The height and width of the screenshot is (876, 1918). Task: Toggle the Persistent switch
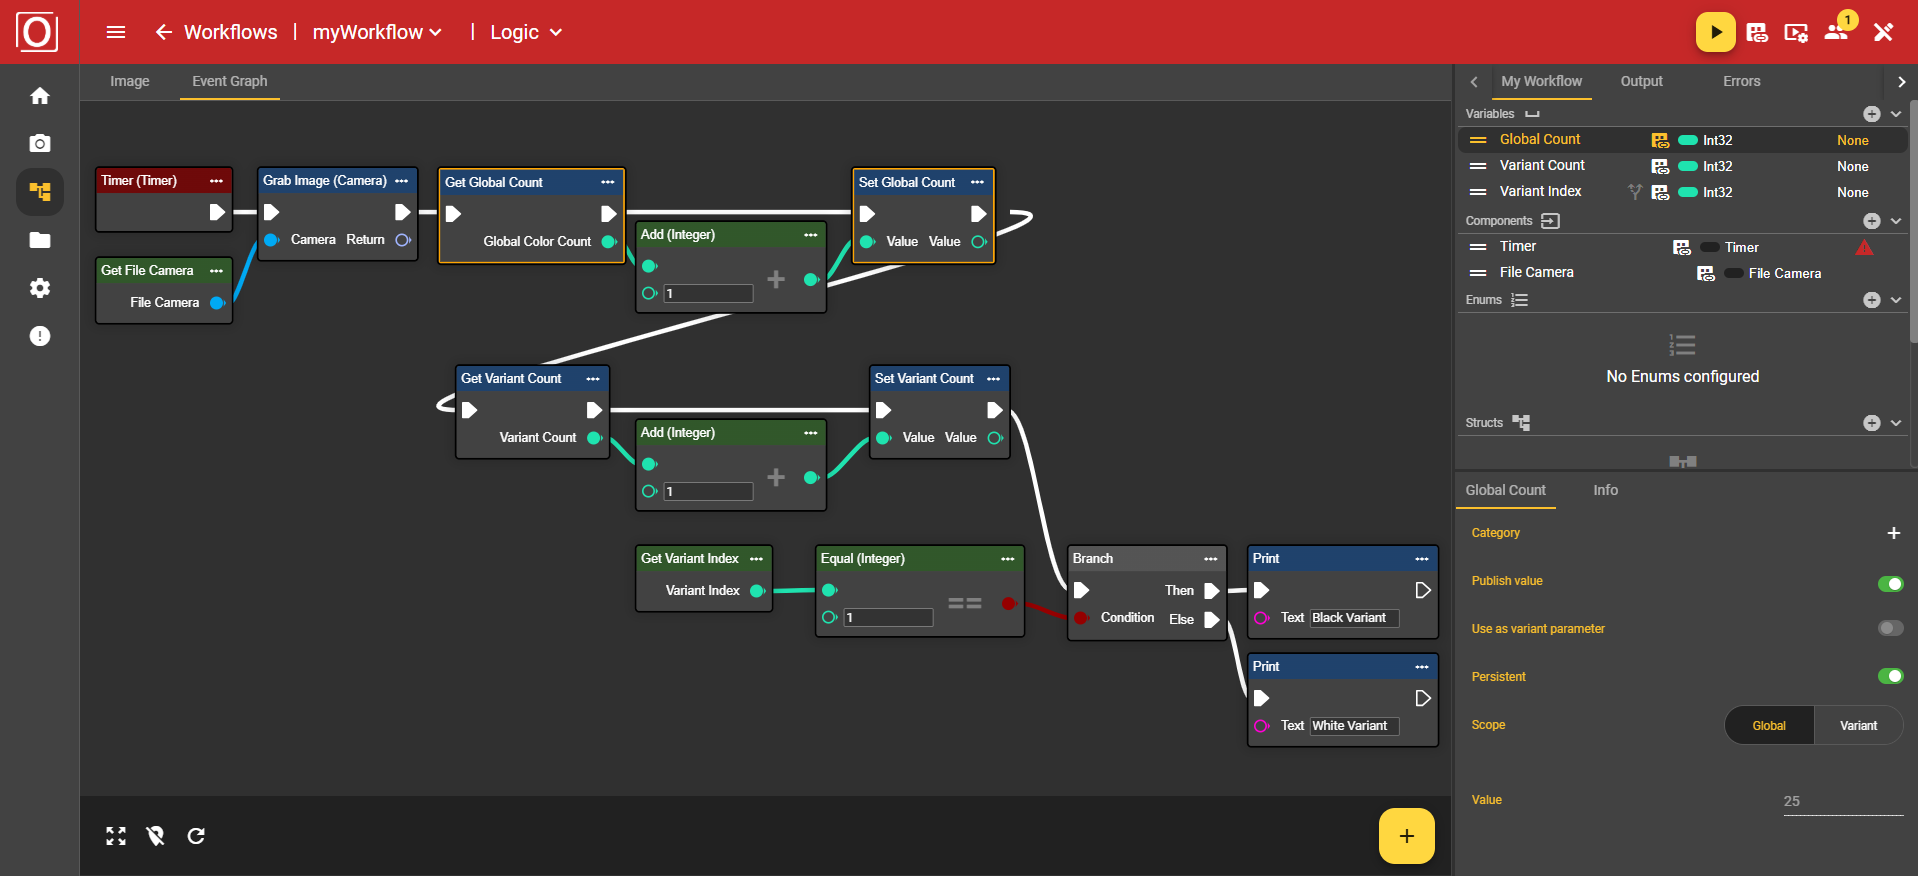[1890, 676]
